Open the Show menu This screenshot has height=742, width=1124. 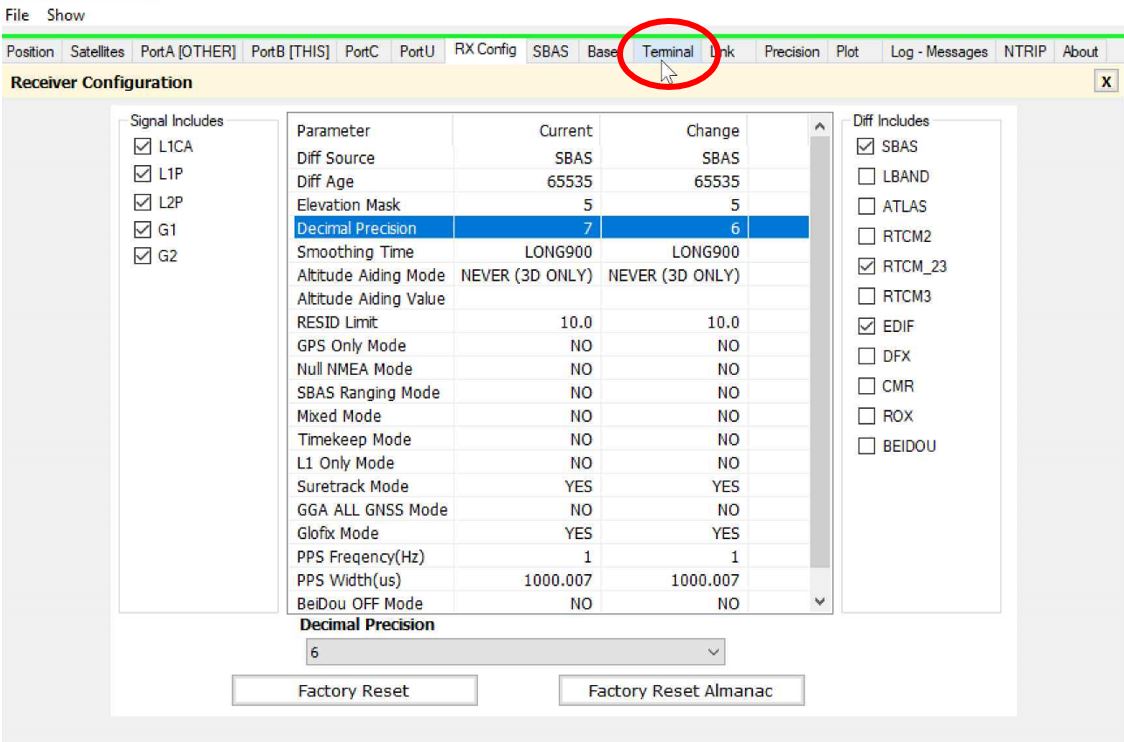tap(66, 14)
